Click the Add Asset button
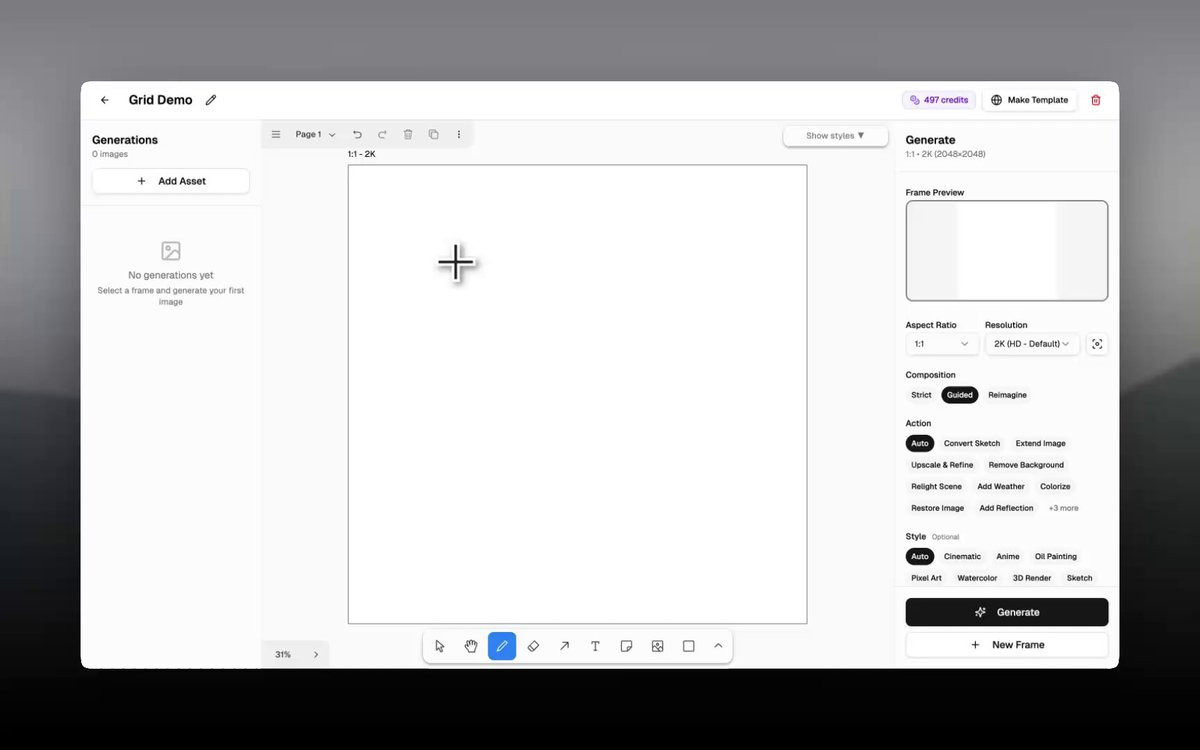This screenshot has width=1200, height=750. (x=171, y=181)
